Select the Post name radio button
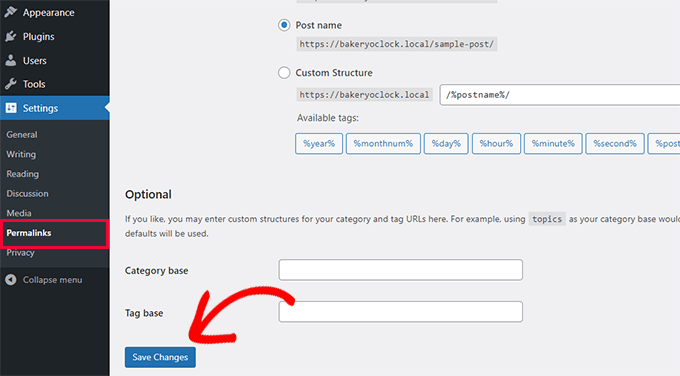Viewport: 680px width, 376px height. coord(284,25)
